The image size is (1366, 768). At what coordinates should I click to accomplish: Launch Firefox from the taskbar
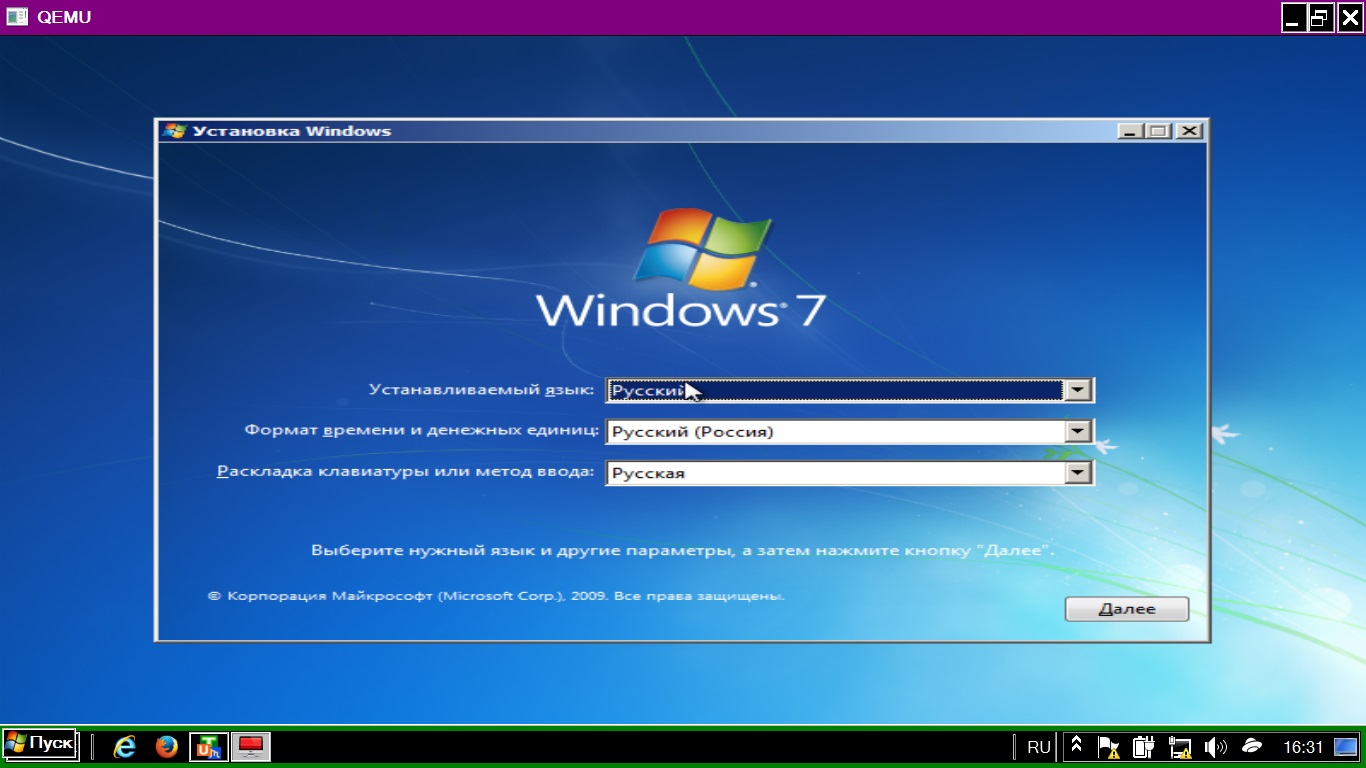pos(167,746)
